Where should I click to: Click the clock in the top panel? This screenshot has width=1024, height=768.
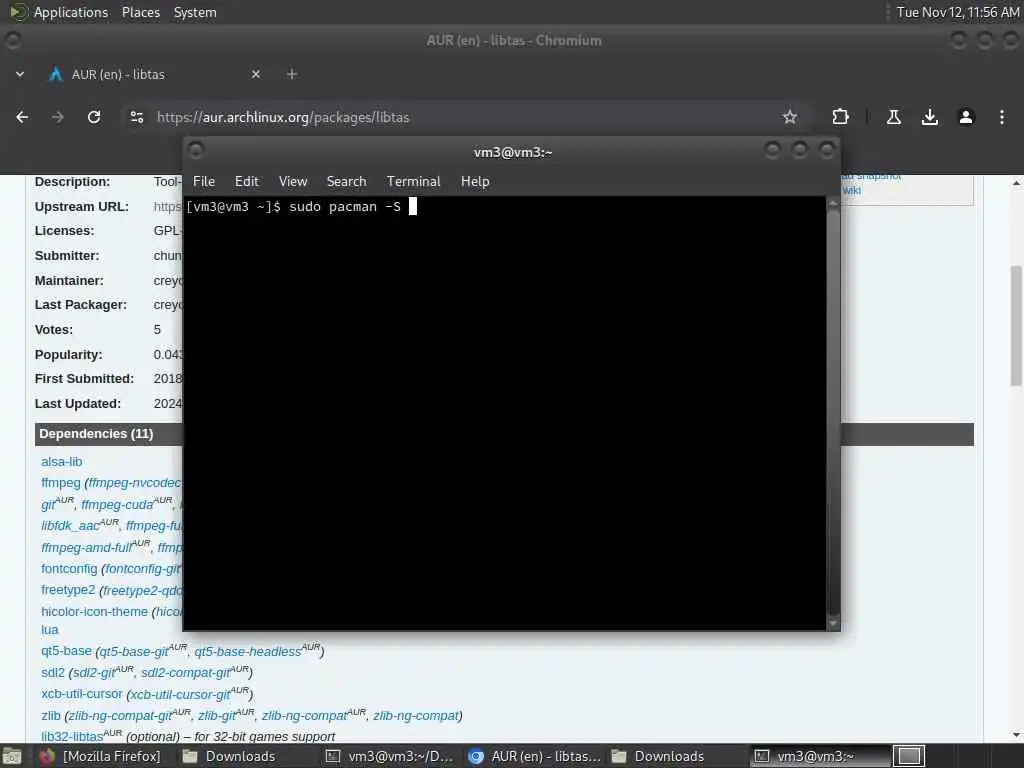tap(957, 12)
